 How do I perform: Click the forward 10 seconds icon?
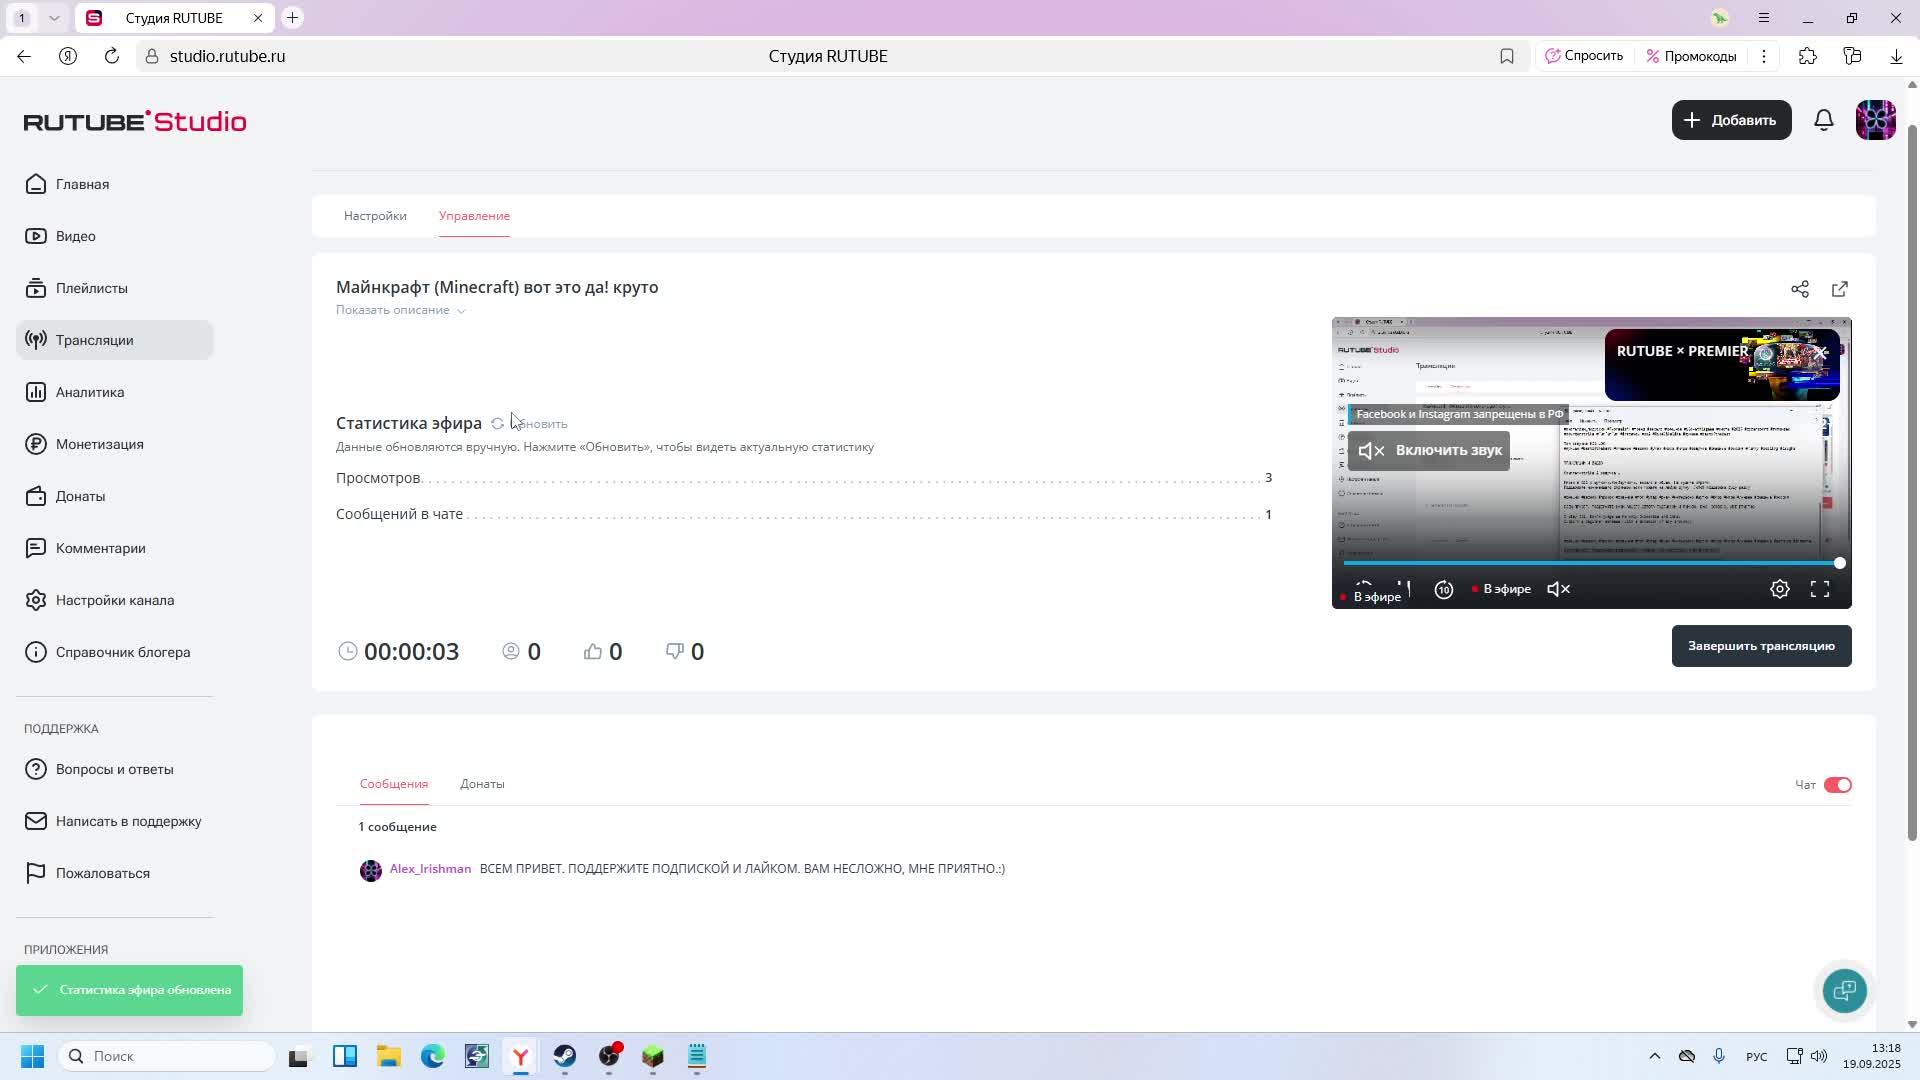click(x=1444, y=589)
